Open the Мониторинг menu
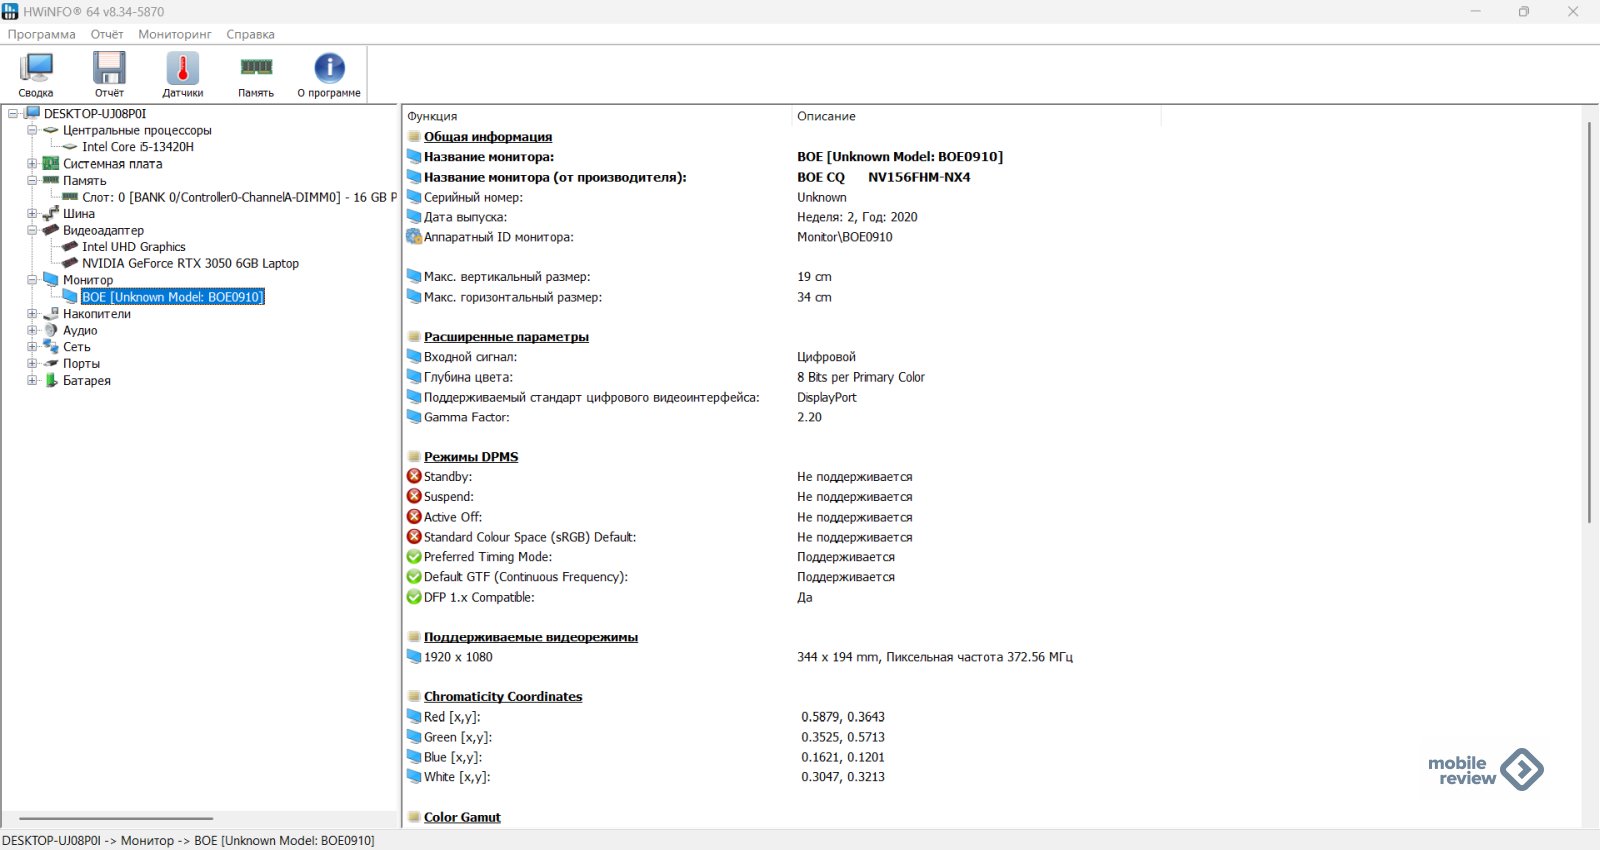 pos(175,34)
